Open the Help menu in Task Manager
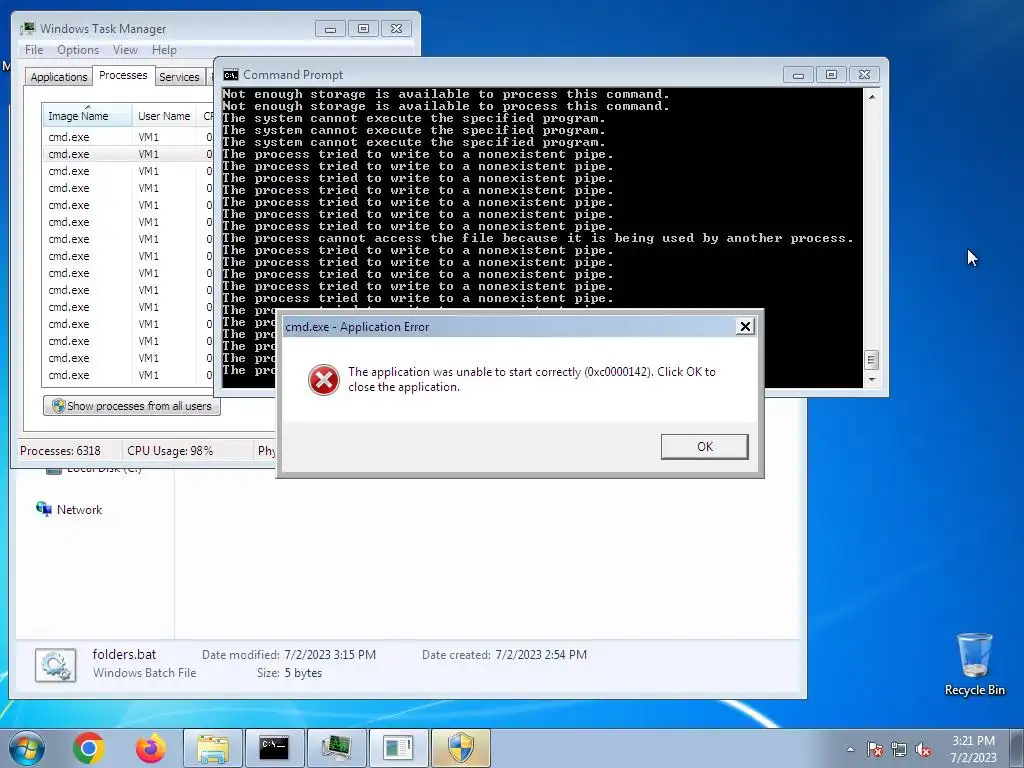The width and height of the screenshot is (1024, 768). coord(164,50)
